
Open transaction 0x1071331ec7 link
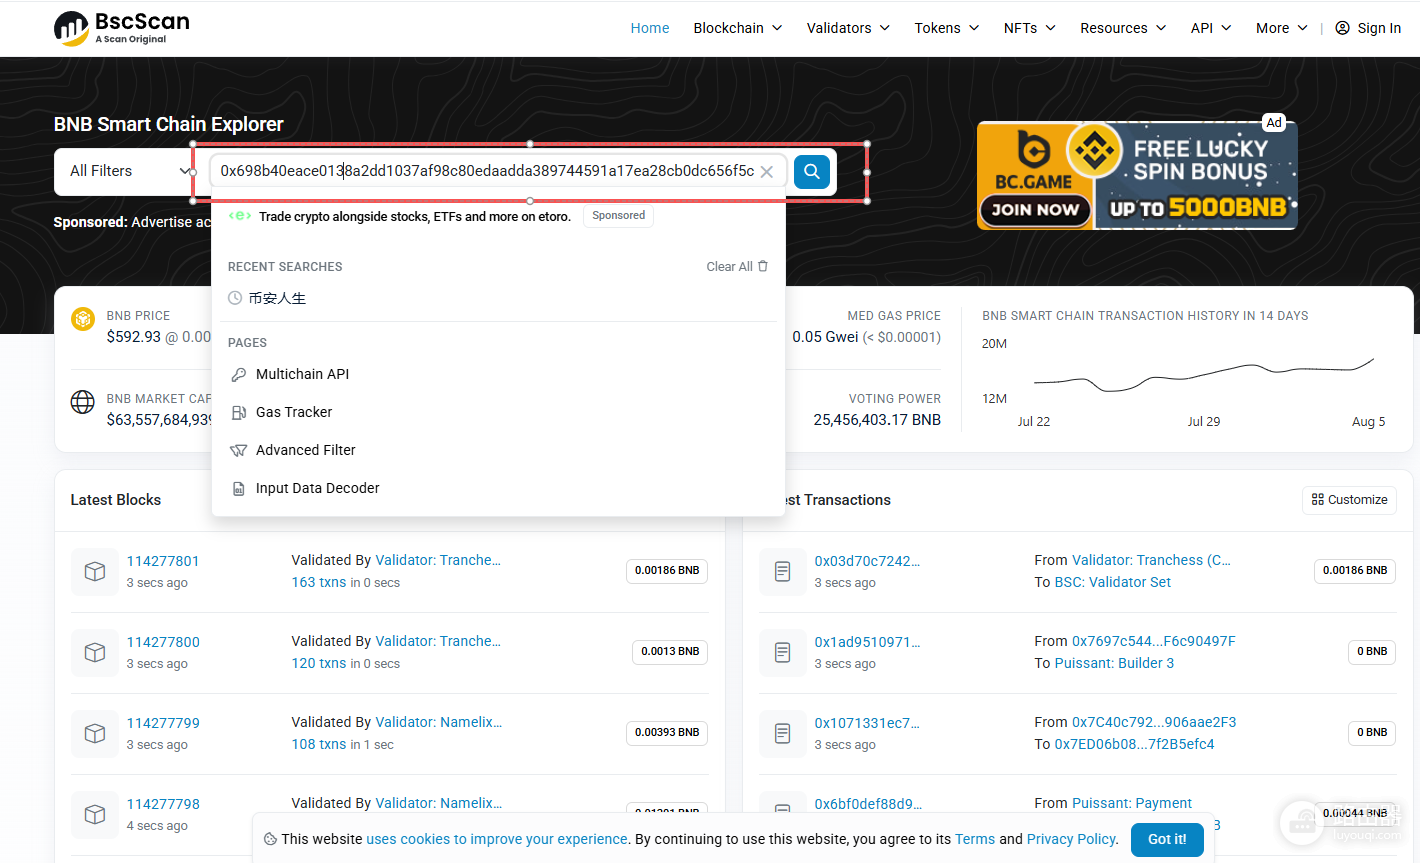pos(867,723)
